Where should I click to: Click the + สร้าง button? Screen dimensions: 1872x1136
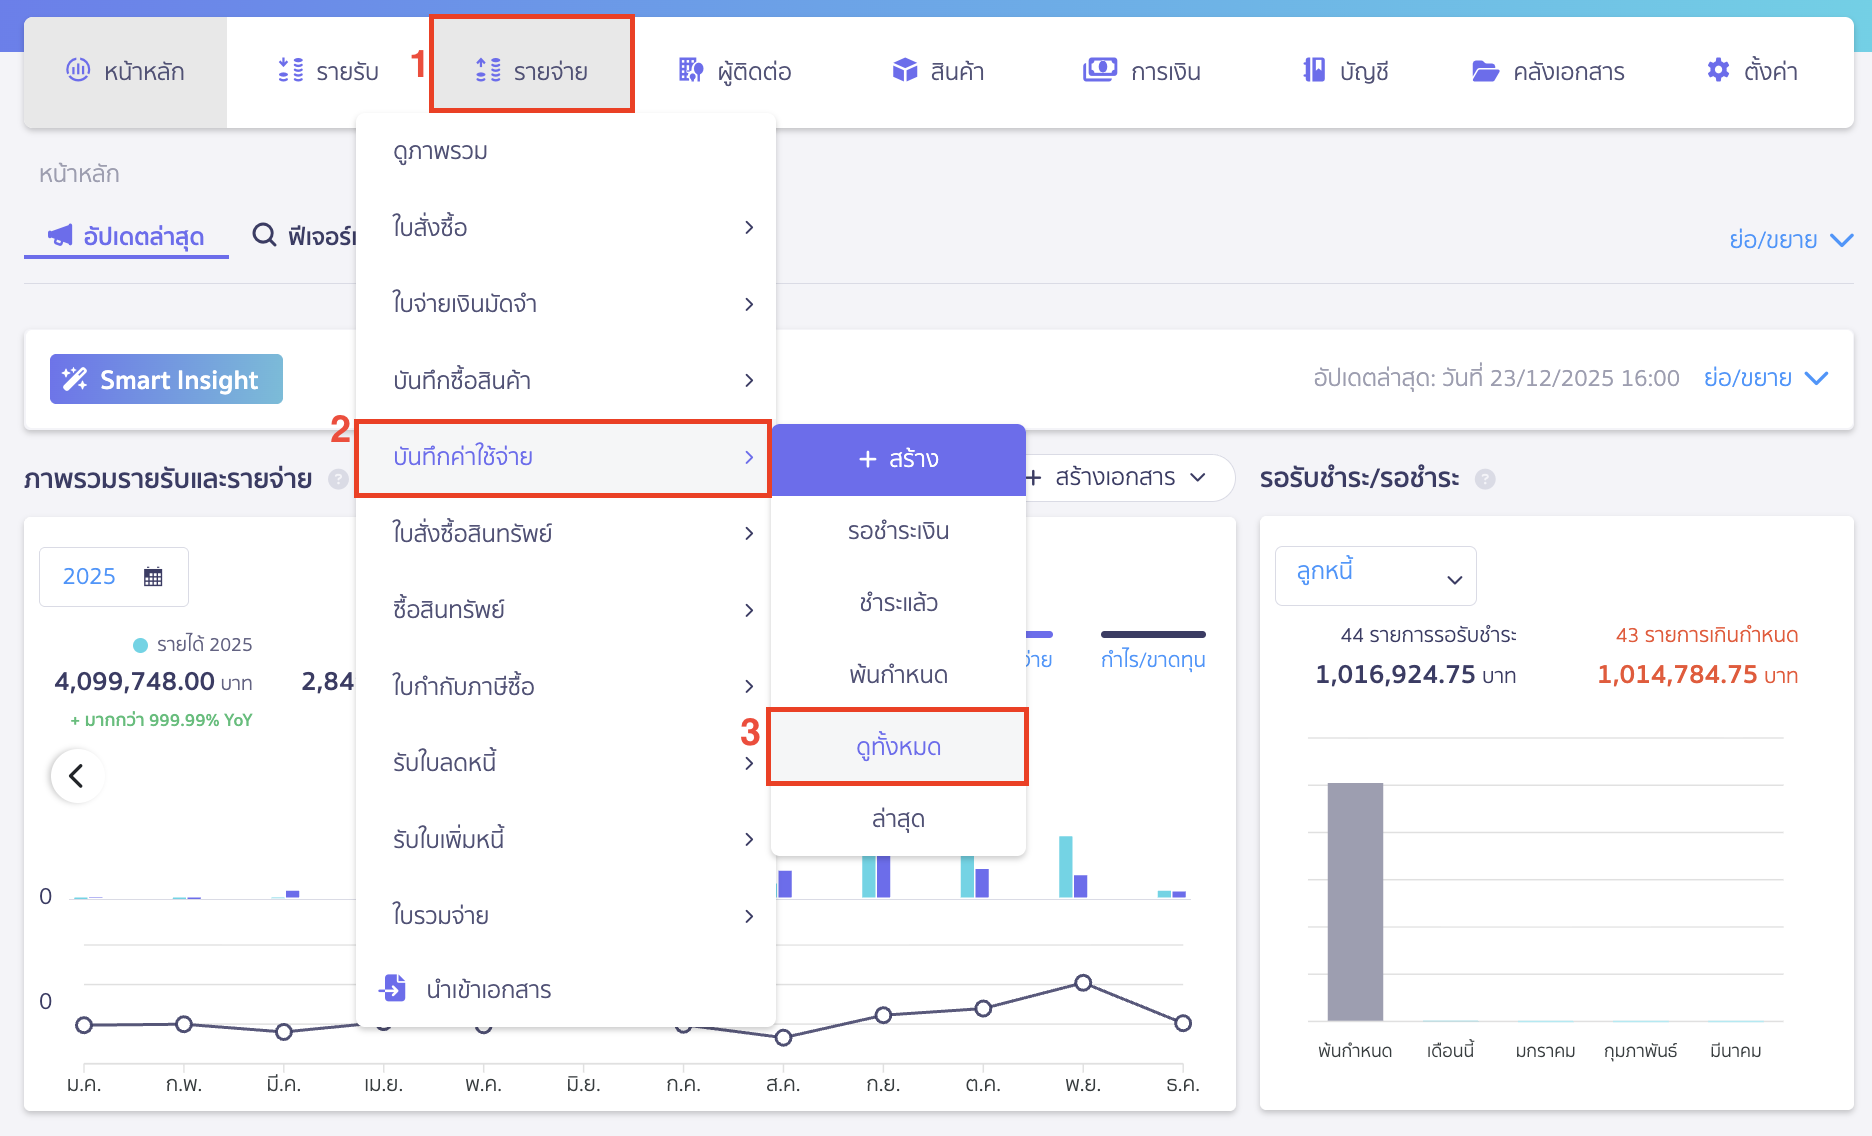point(898,459)
